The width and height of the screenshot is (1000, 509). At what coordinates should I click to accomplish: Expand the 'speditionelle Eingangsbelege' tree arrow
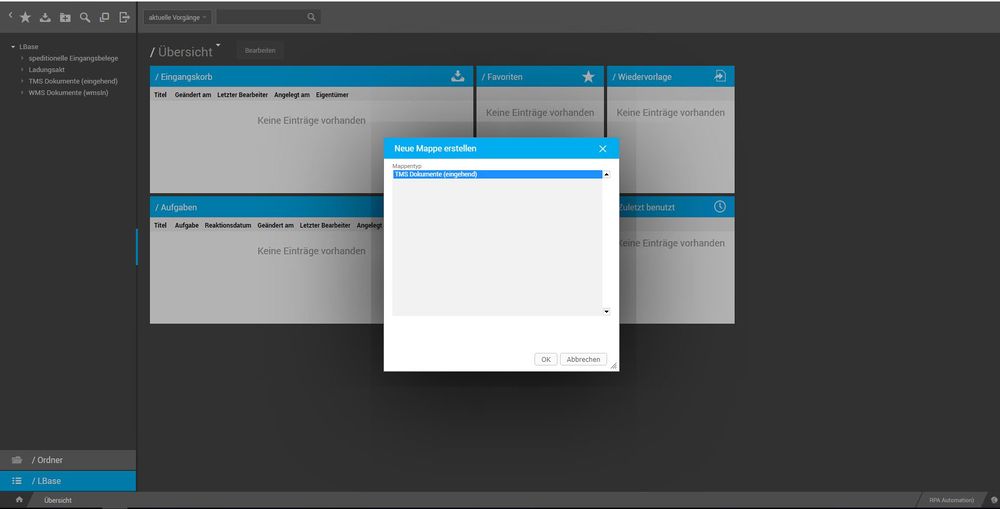pyautogui.click(x=22, y=58)
